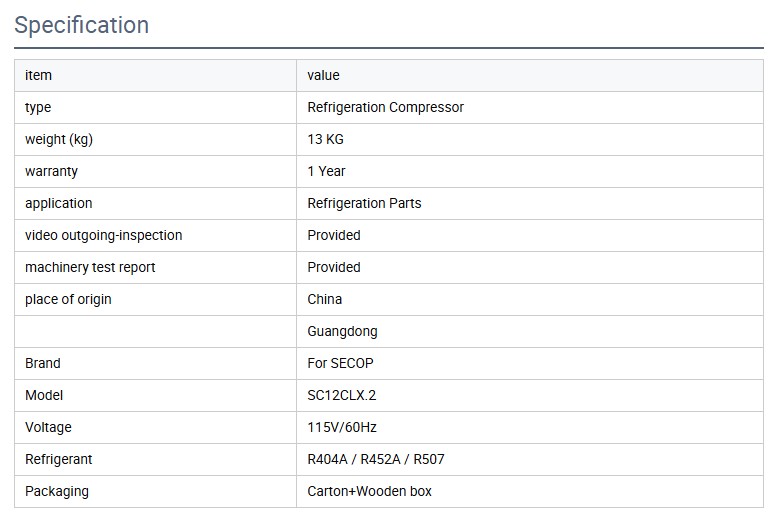Click the R404A / R452A / R507 refrigerant value

pyautogui.click(x=376, y=459)
